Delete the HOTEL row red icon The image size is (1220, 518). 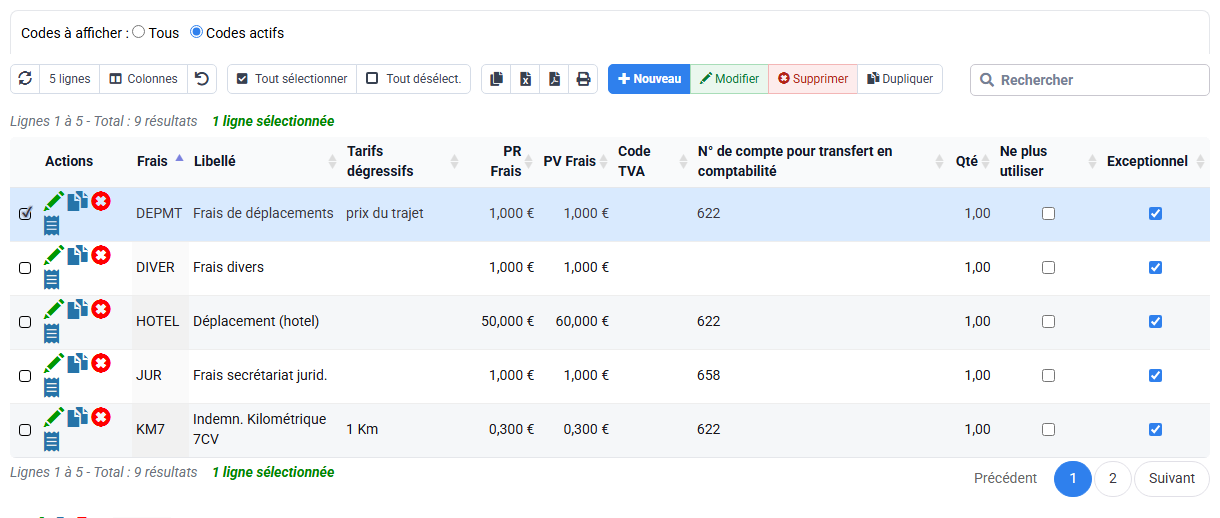tap(101, 309)
